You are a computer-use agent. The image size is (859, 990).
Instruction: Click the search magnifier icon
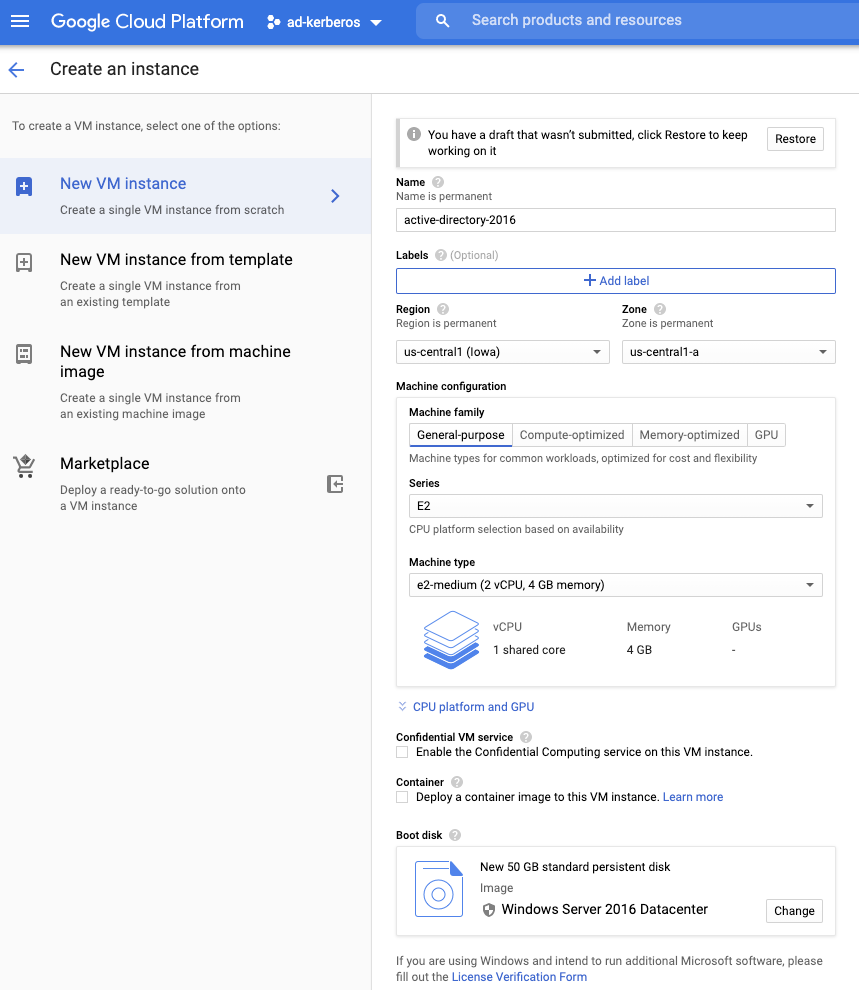[x=442, y=21]
